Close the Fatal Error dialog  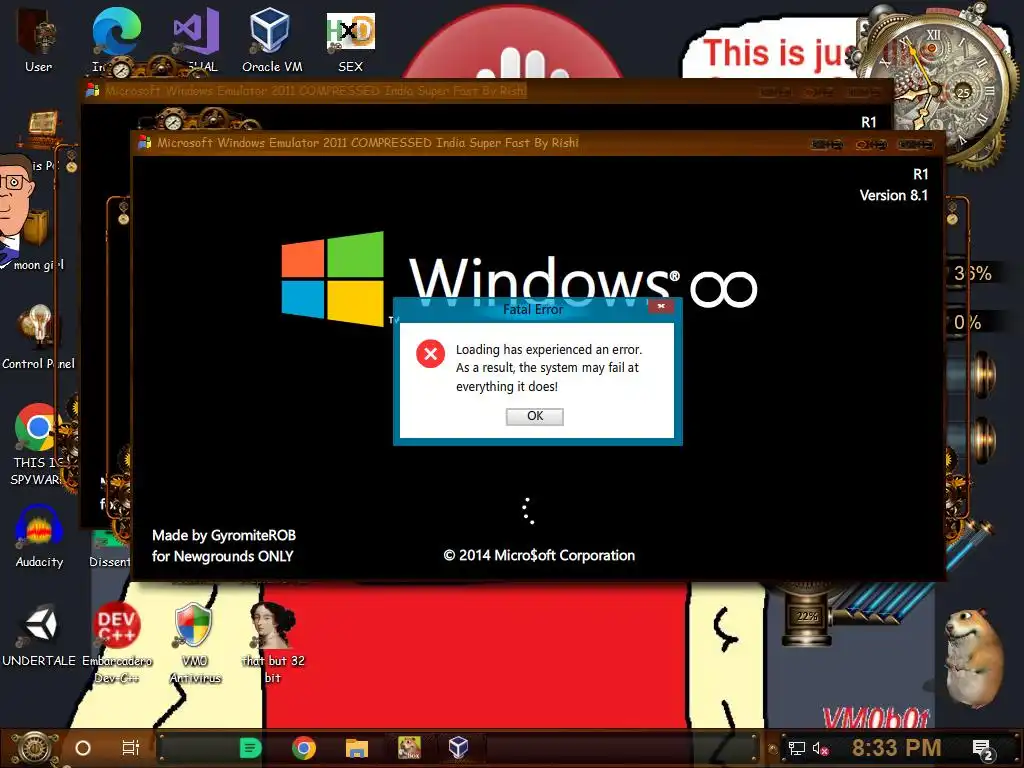click(661, 306)
